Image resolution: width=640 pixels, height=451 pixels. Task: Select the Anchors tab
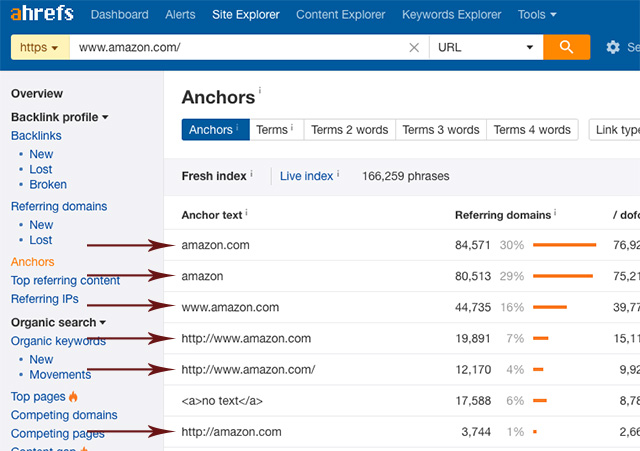point(216,130)
